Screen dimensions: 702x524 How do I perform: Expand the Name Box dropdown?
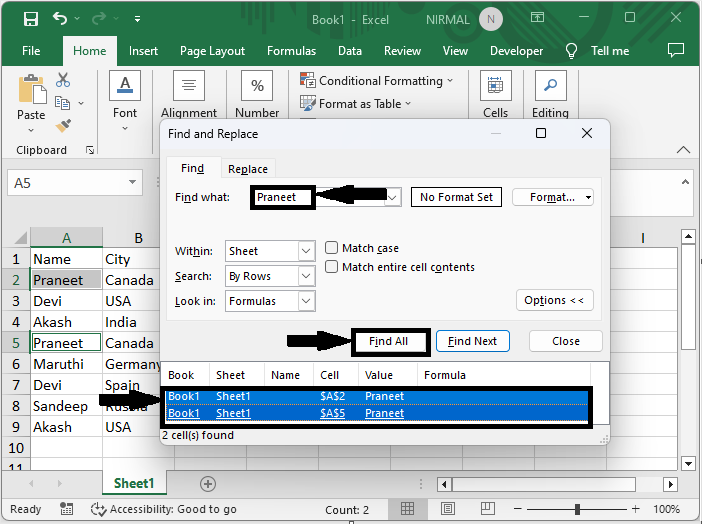132,182
